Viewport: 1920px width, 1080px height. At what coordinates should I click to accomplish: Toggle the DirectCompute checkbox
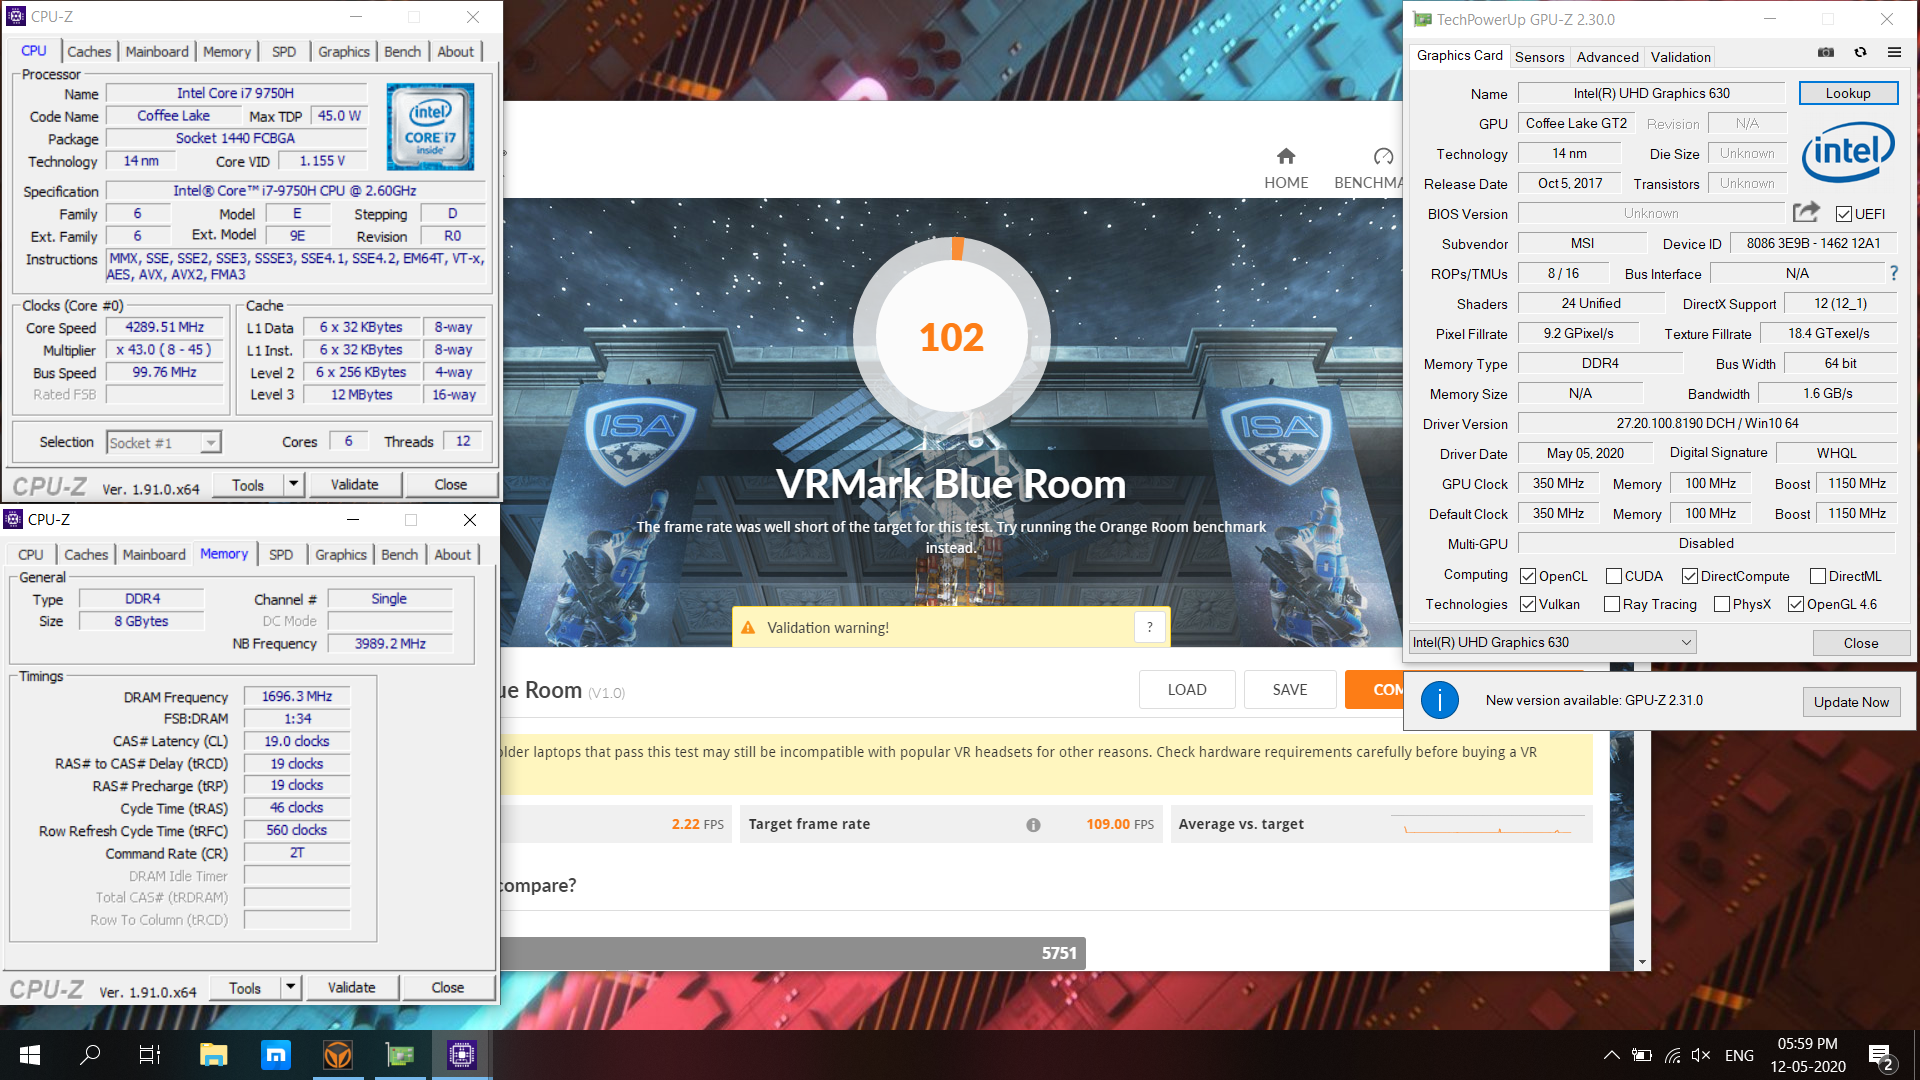click(x=1690, y=576)
